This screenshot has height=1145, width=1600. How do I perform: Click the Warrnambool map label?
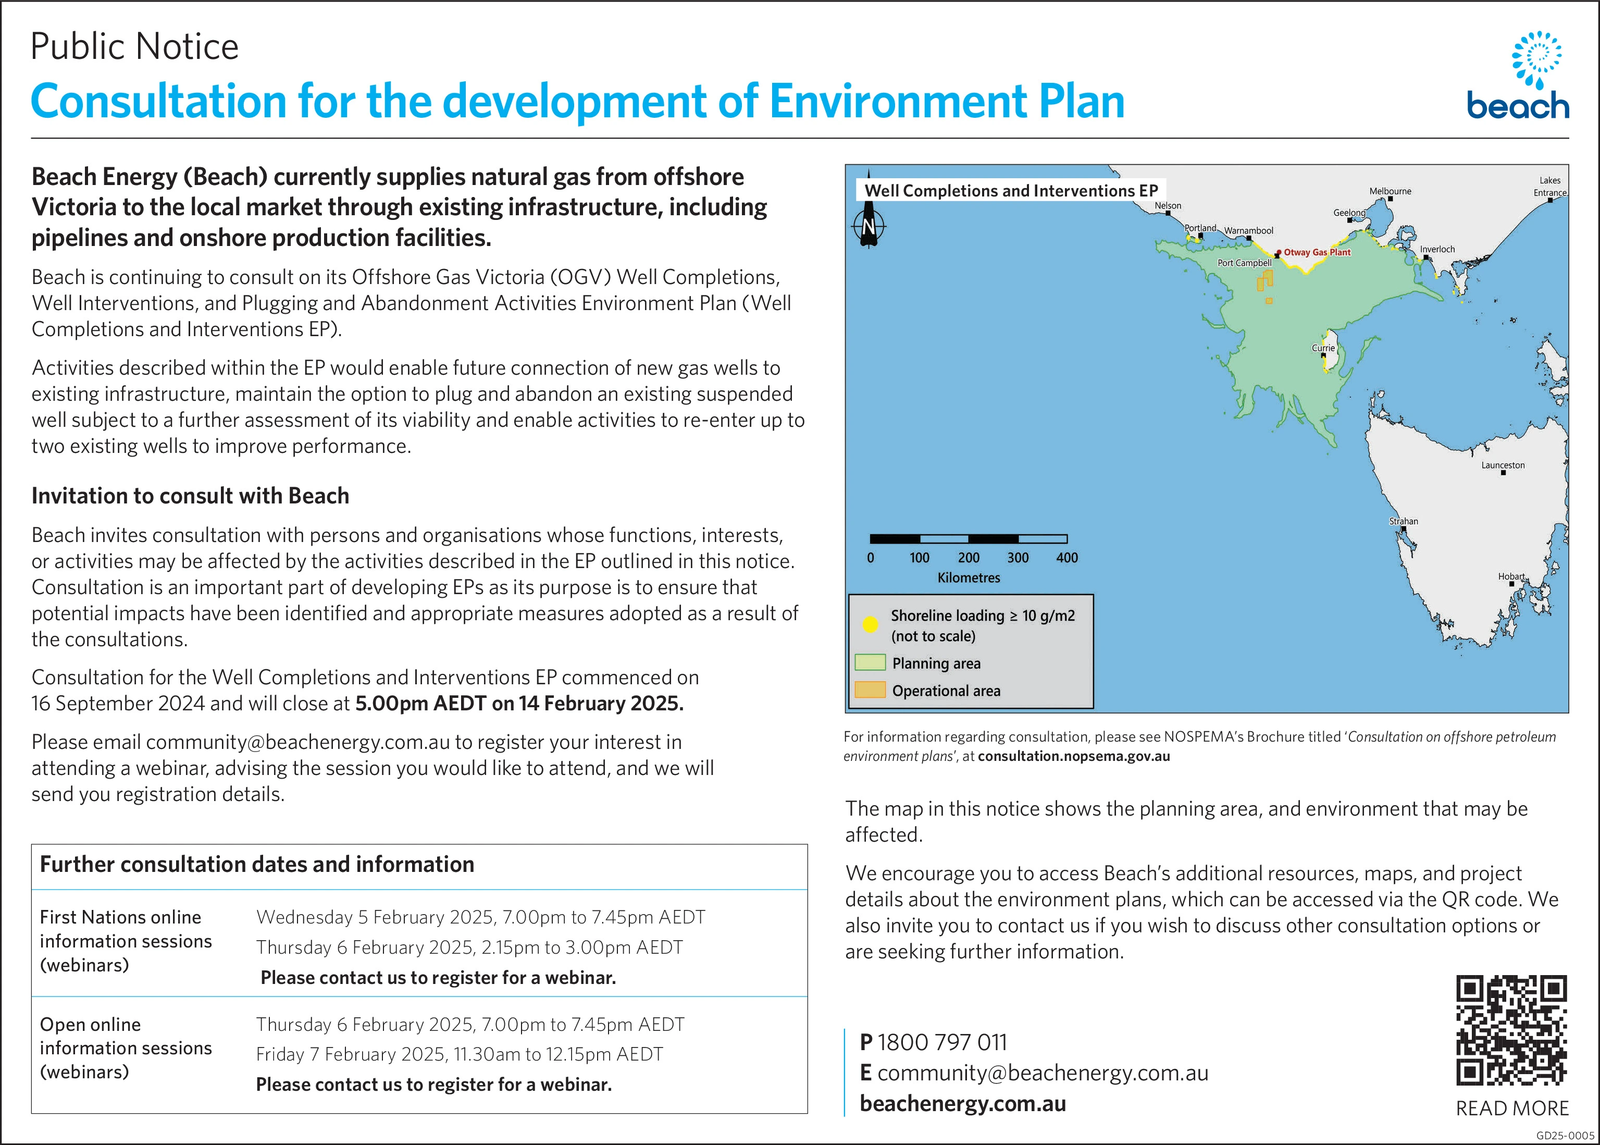(x=1249, y=231)
